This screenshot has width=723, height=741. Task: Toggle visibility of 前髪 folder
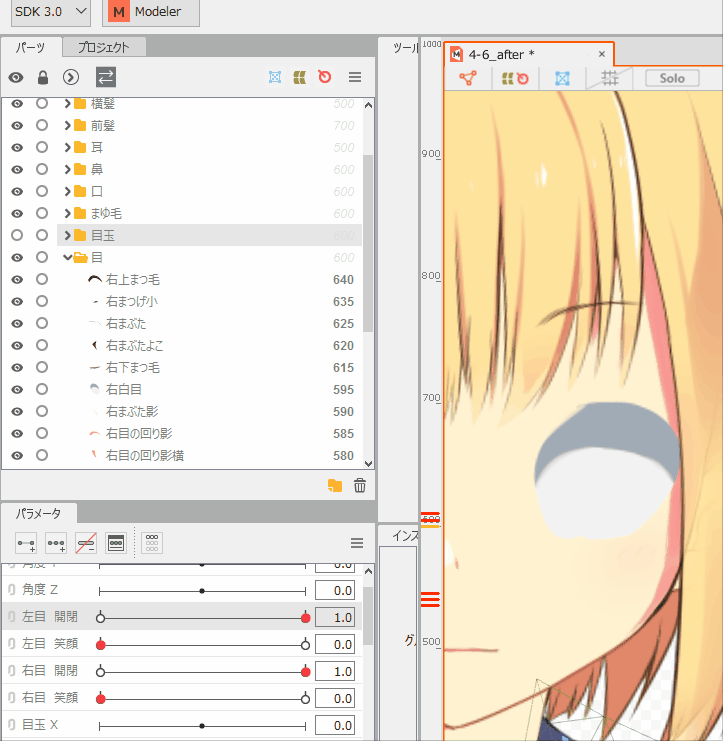[x=17, y=126]
